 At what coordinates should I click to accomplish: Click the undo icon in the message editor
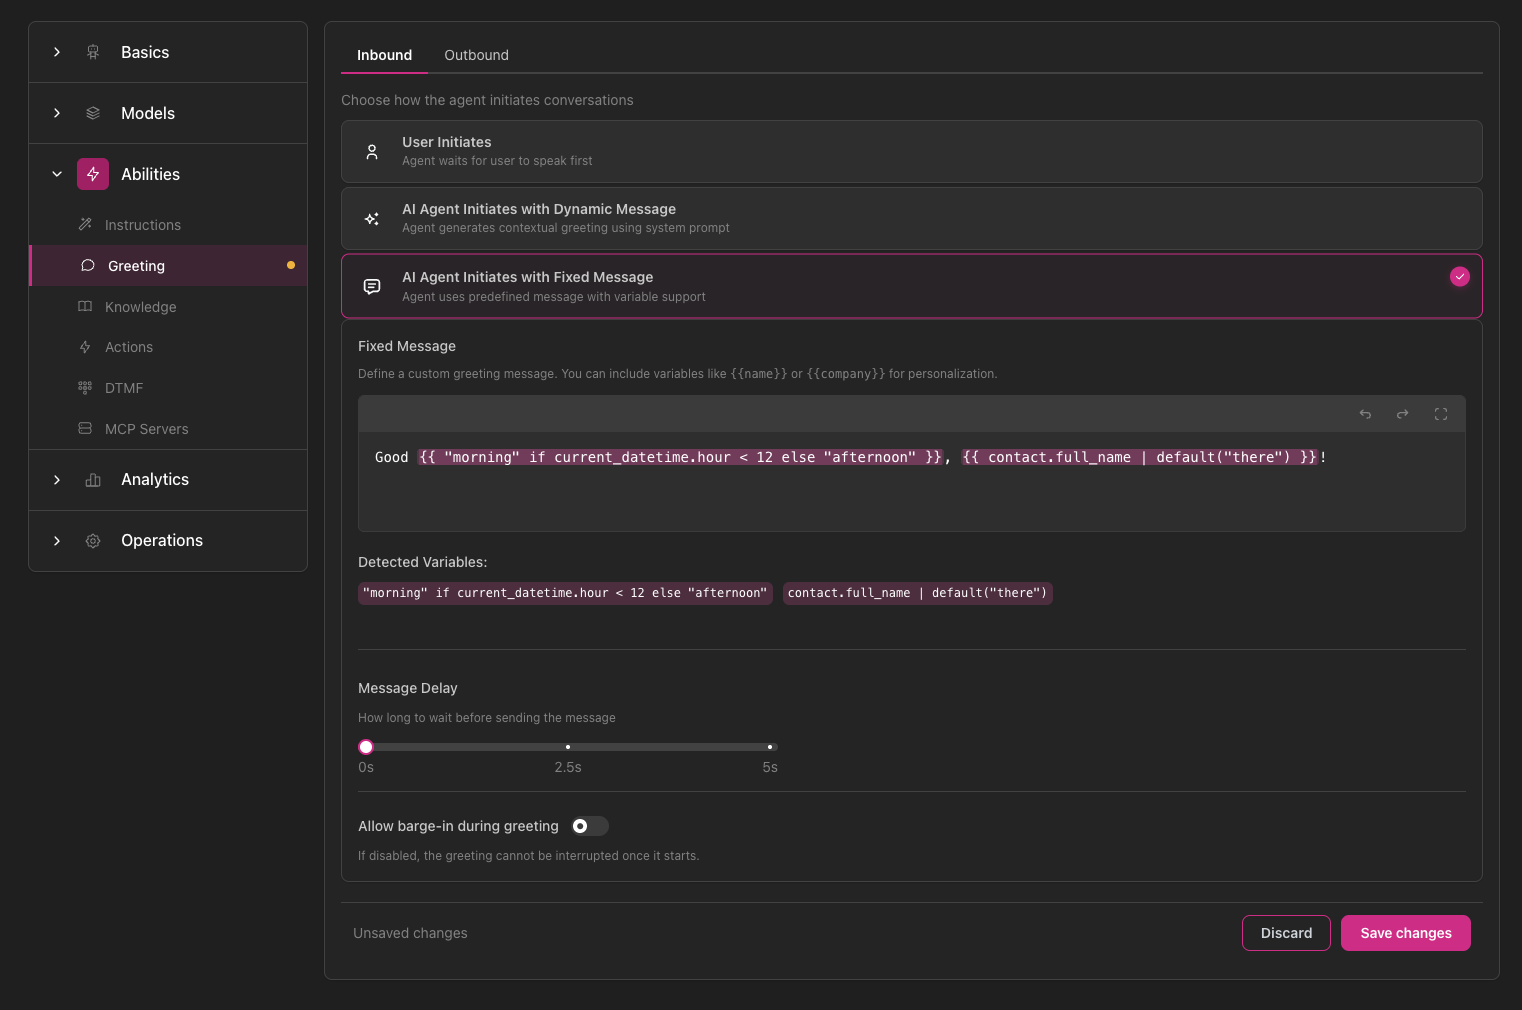(x=1365, y=413)
